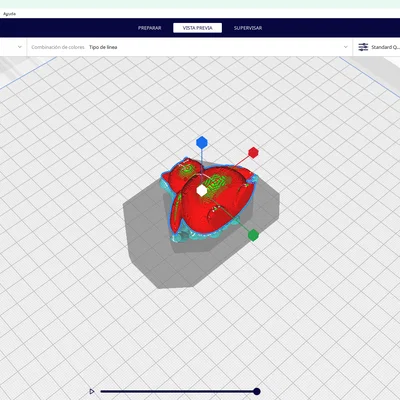Open the SUPERVISAR stage
Image resolution: width=400 pixels, height=400 pixels.
point(248,28)
